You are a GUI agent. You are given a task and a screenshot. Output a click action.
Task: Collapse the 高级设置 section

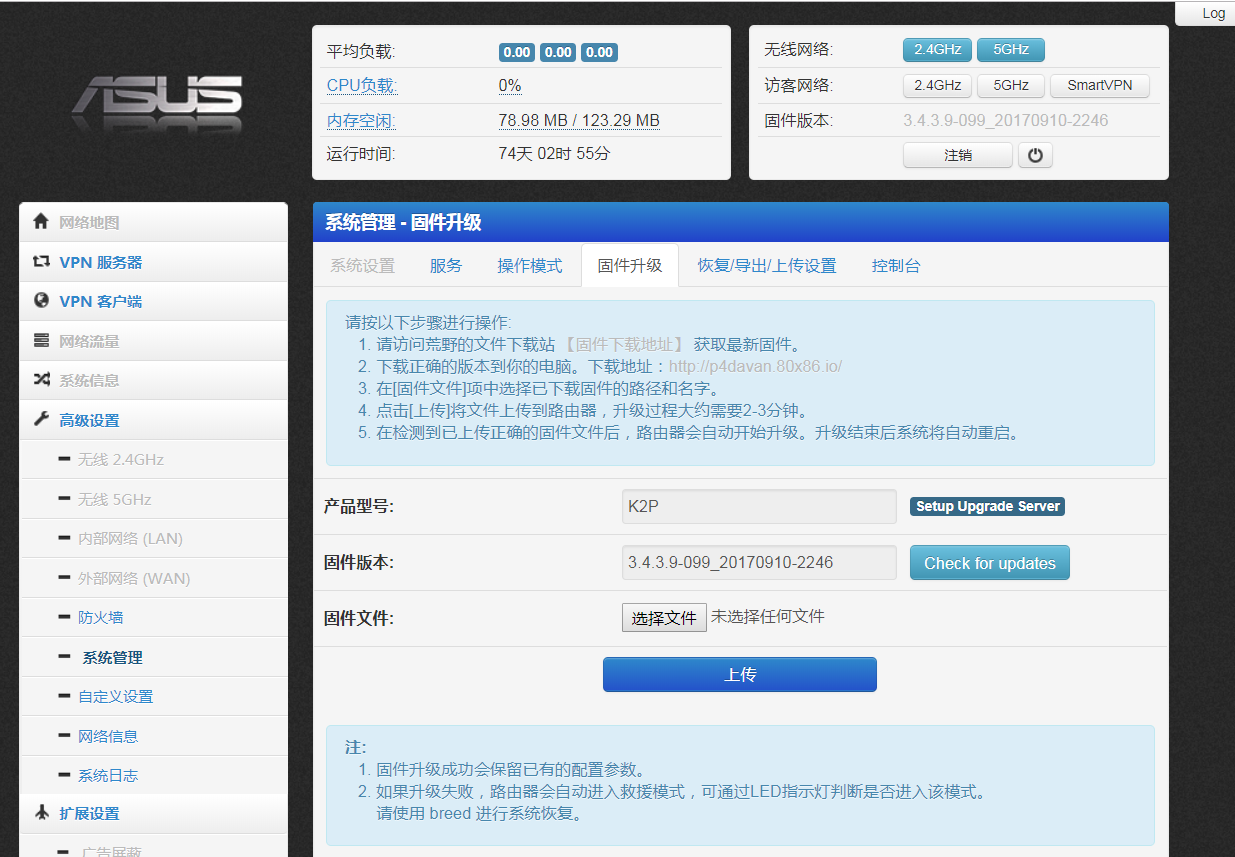(153, 420)
